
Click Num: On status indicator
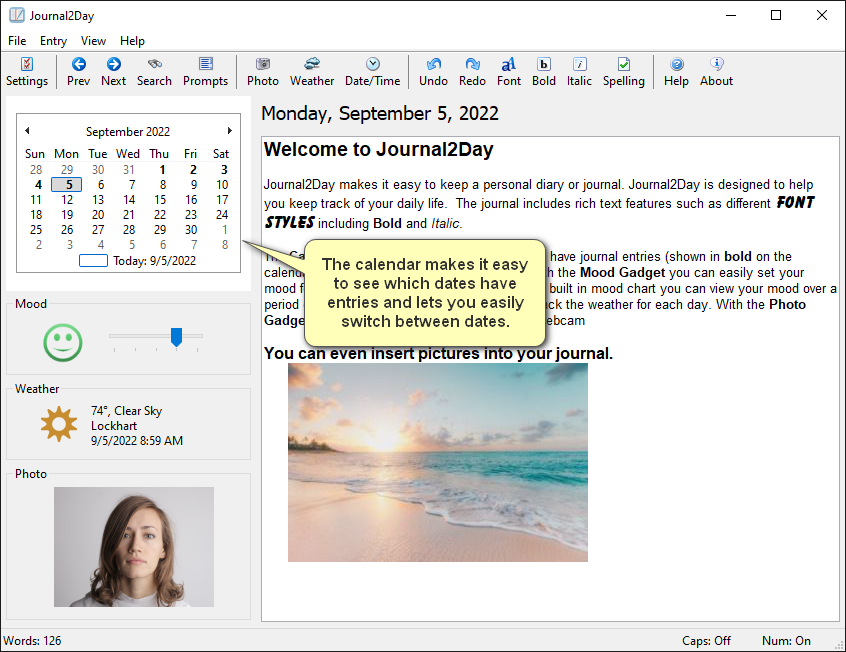[x=786, y=641]
